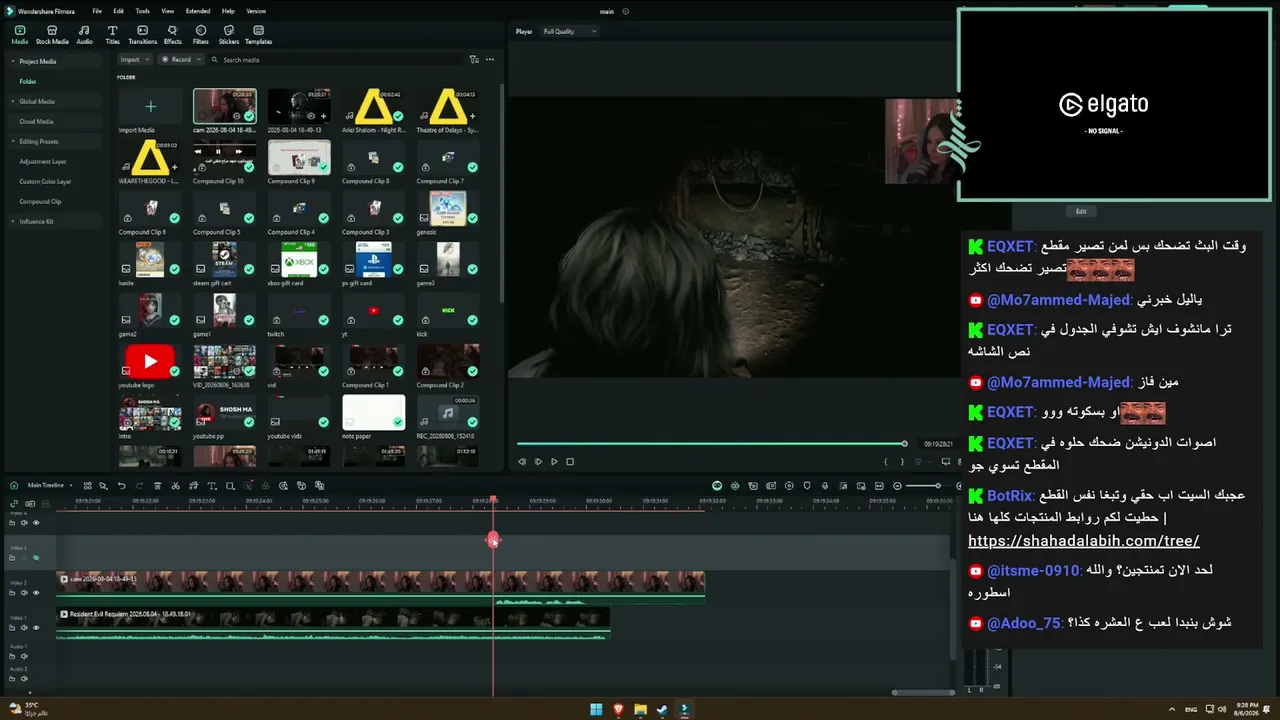Open the Stock Media tab
This screenshot has height=720, width=1280.
[52, 35]
